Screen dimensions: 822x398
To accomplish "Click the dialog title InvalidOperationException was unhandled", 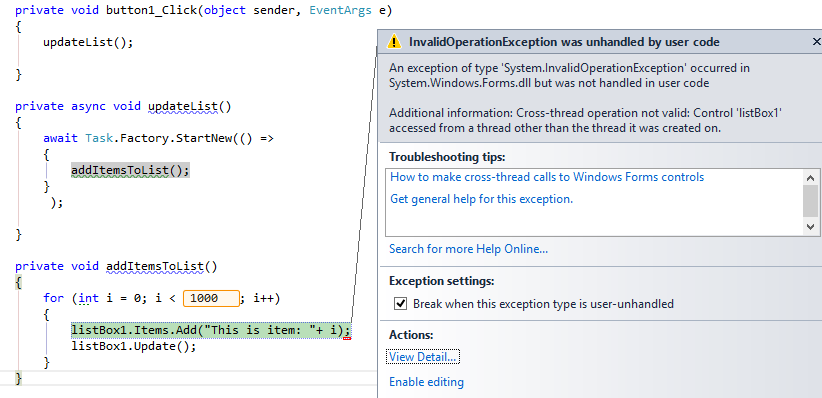I will [x=564, y=42].
